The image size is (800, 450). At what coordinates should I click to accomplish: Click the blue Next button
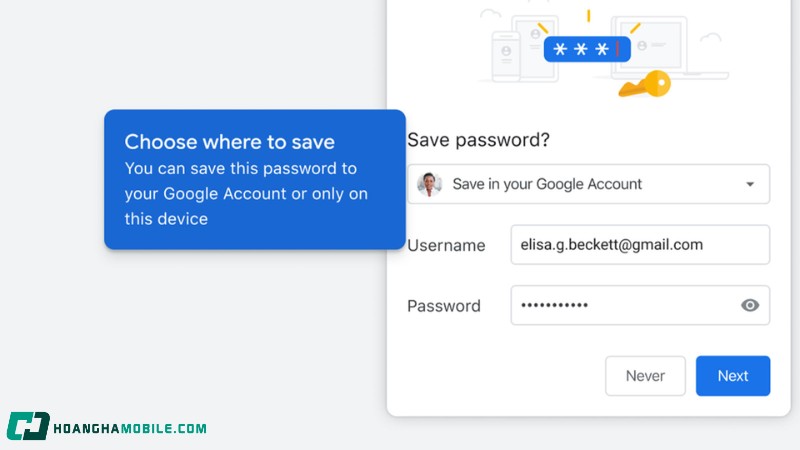pos(733,376)
